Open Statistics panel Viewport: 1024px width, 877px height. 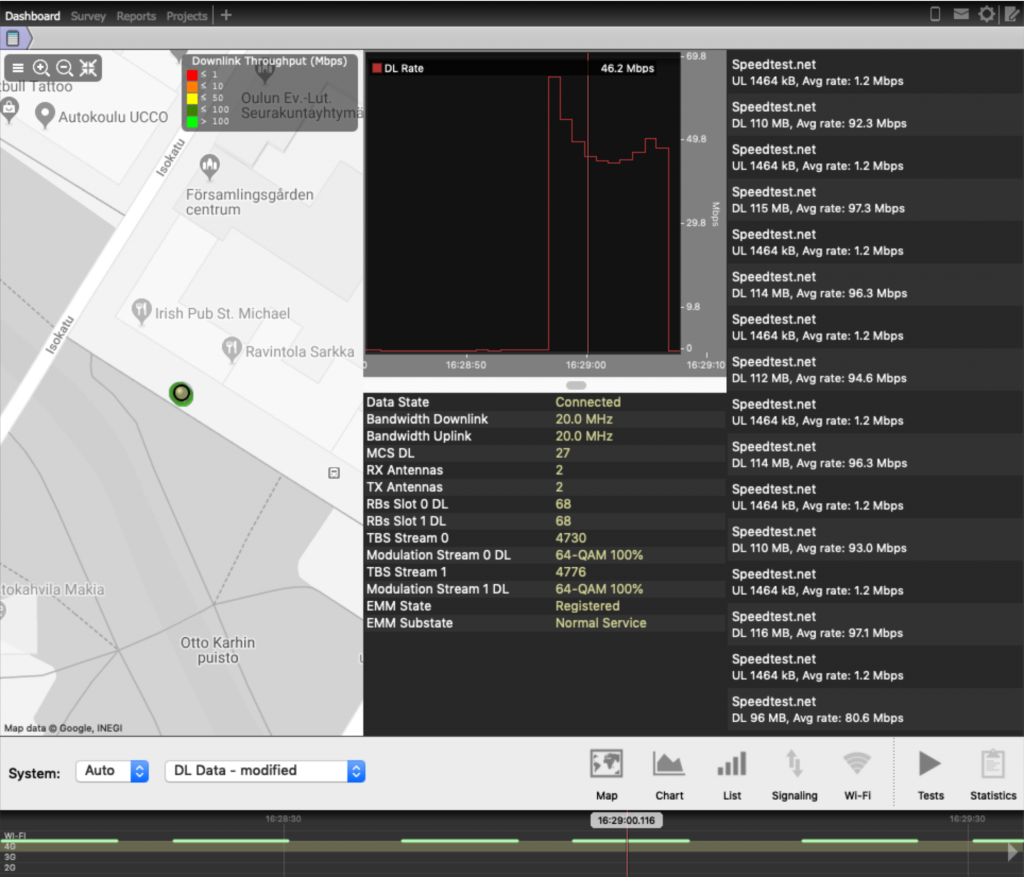993,775
